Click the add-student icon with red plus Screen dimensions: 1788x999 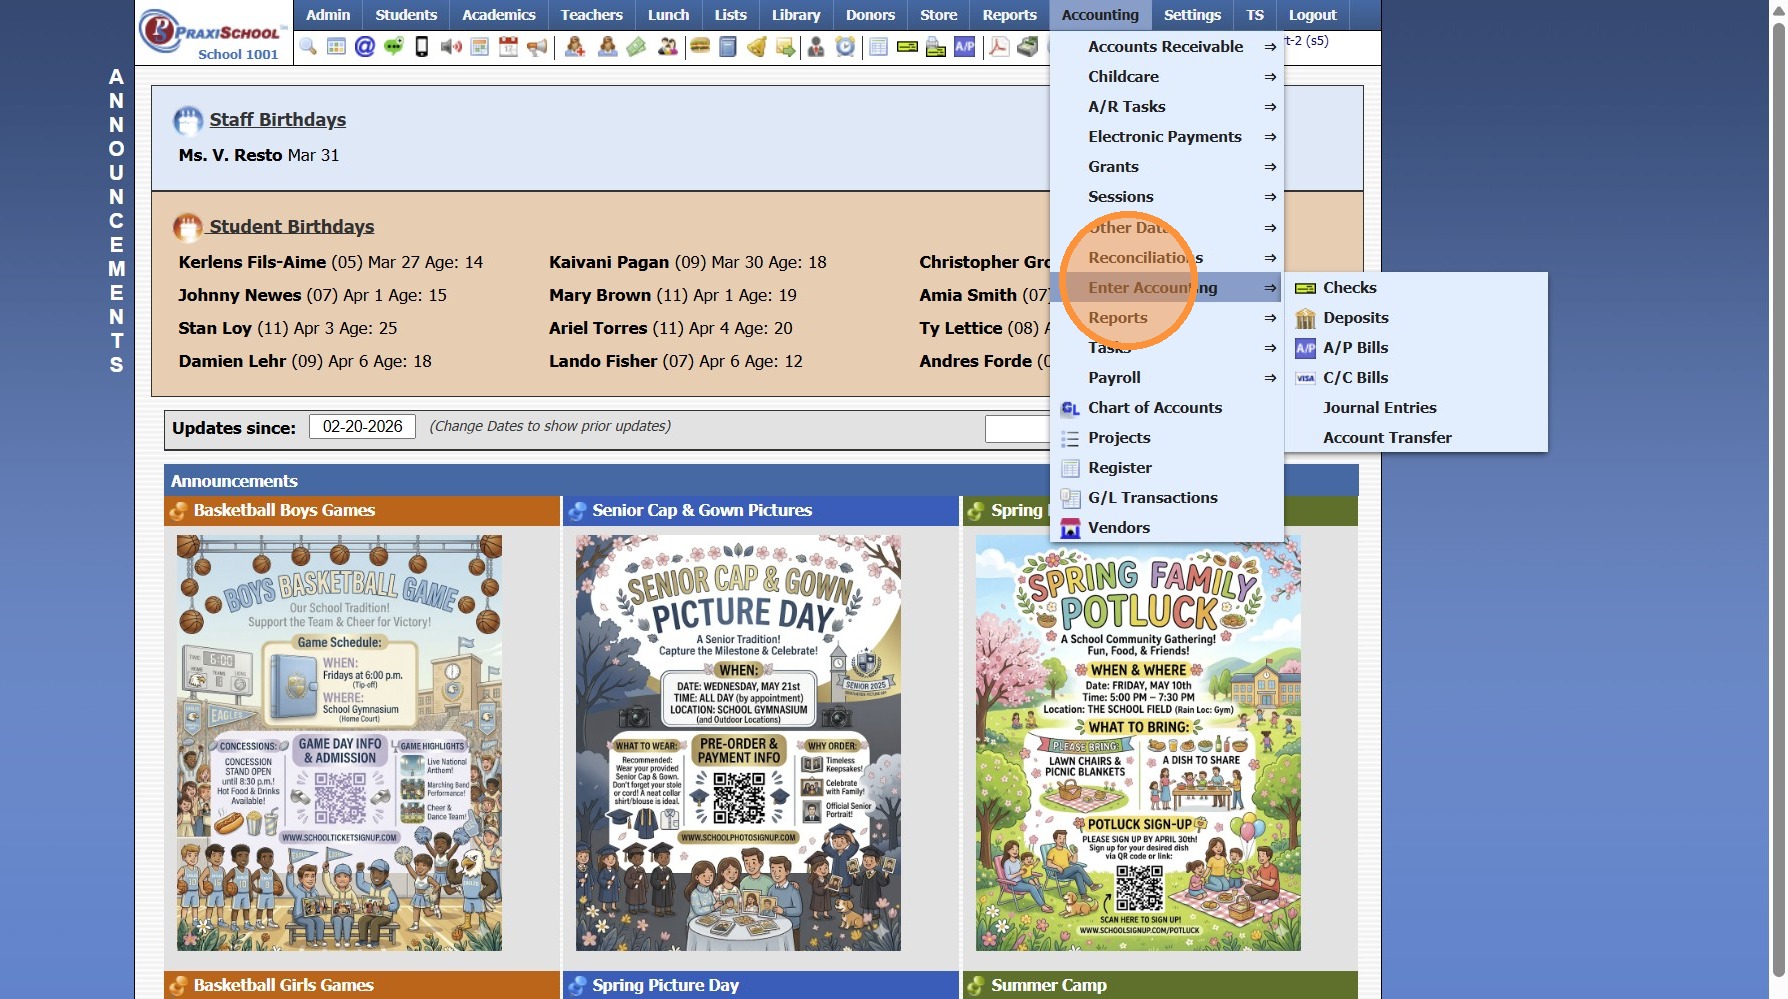[575, 46]
